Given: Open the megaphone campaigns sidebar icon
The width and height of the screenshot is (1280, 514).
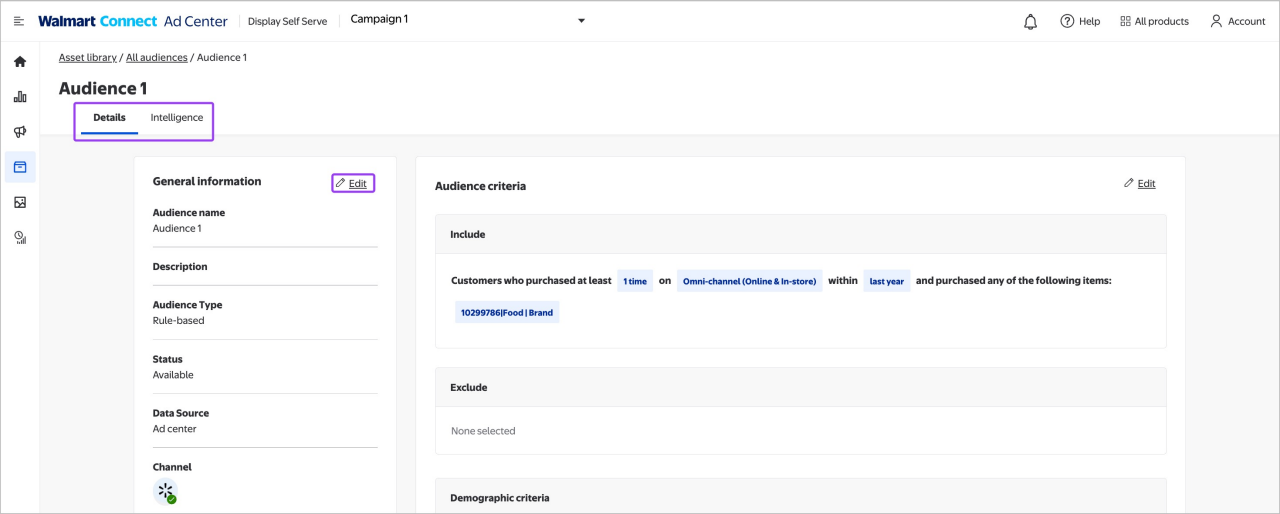Looking at the screenshot, I should pyautogui.click(x=20, y=132).
